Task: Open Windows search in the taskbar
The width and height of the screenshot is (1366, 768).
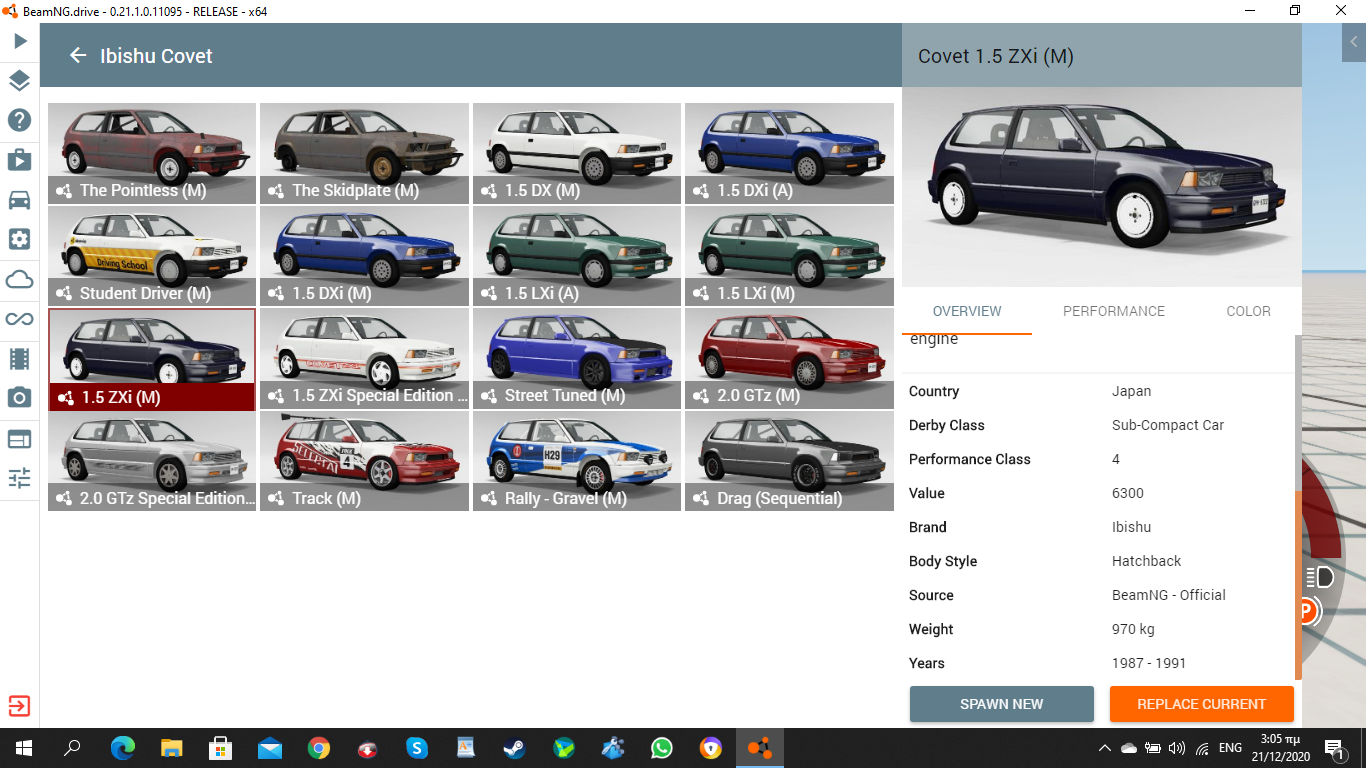Action: point(72,748)
